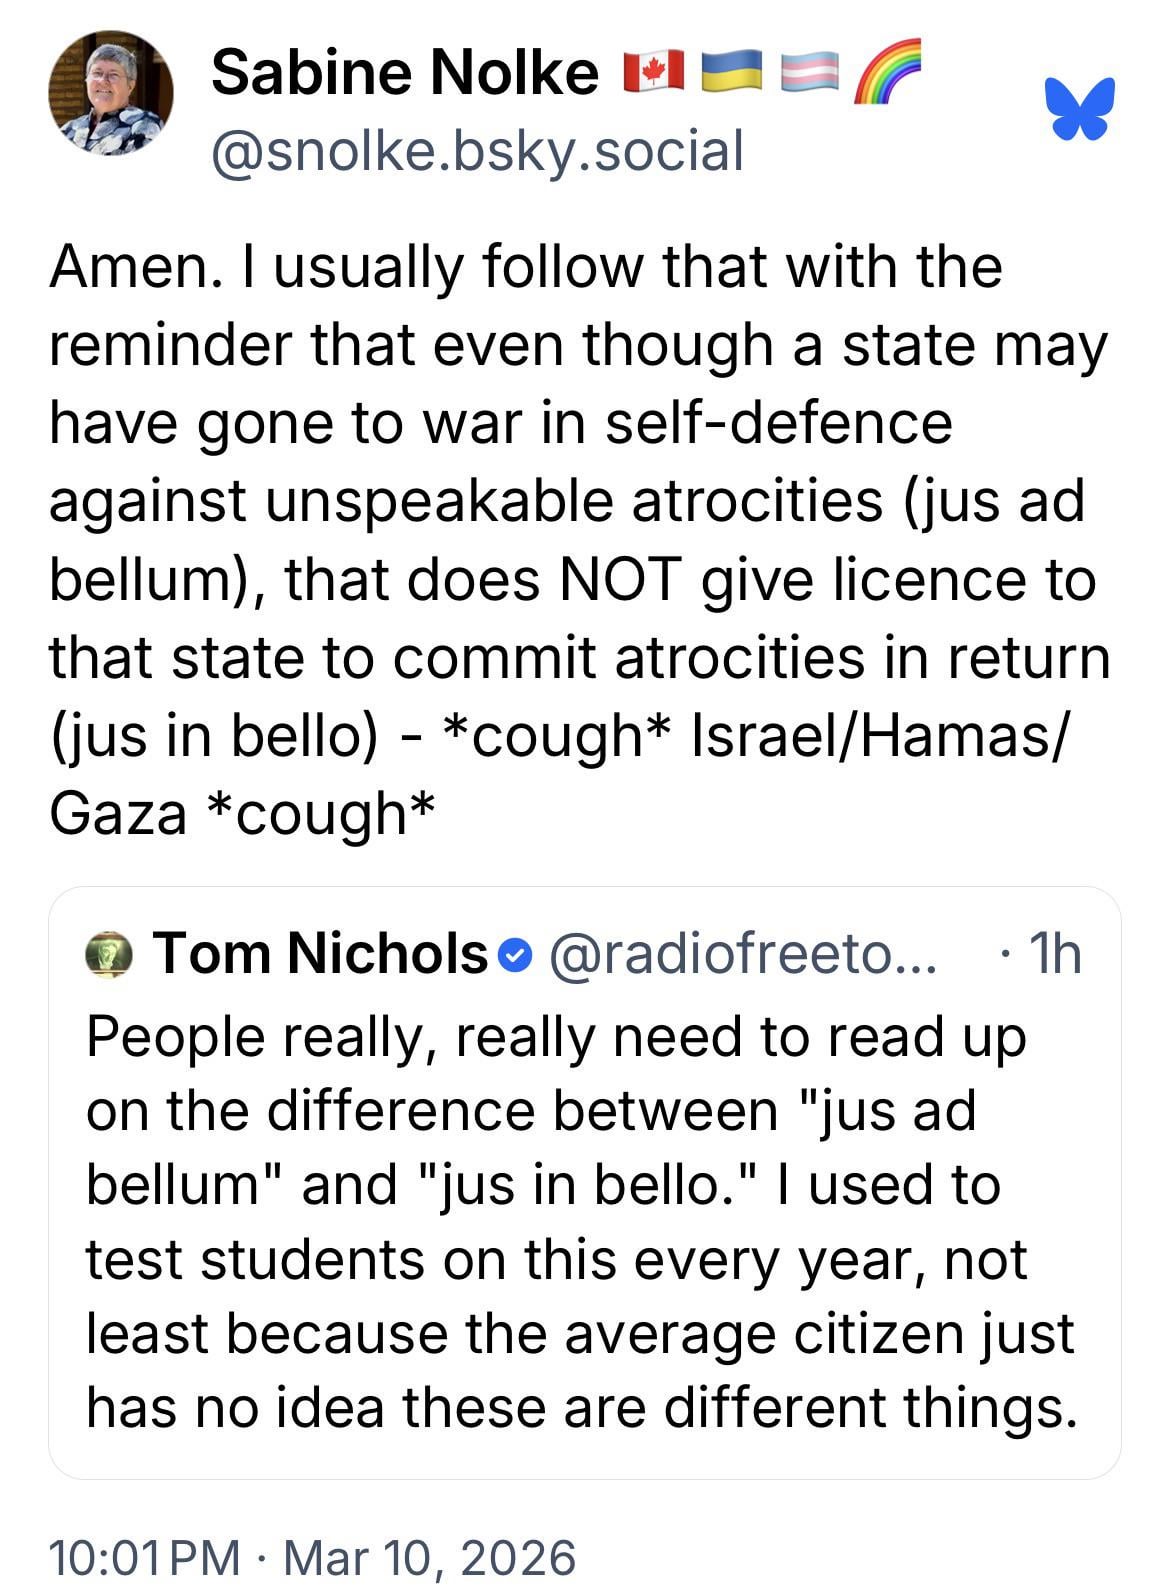Click the @snolke.bsky.social handle
This screenshot has width=1170, height=1593.
477,151
